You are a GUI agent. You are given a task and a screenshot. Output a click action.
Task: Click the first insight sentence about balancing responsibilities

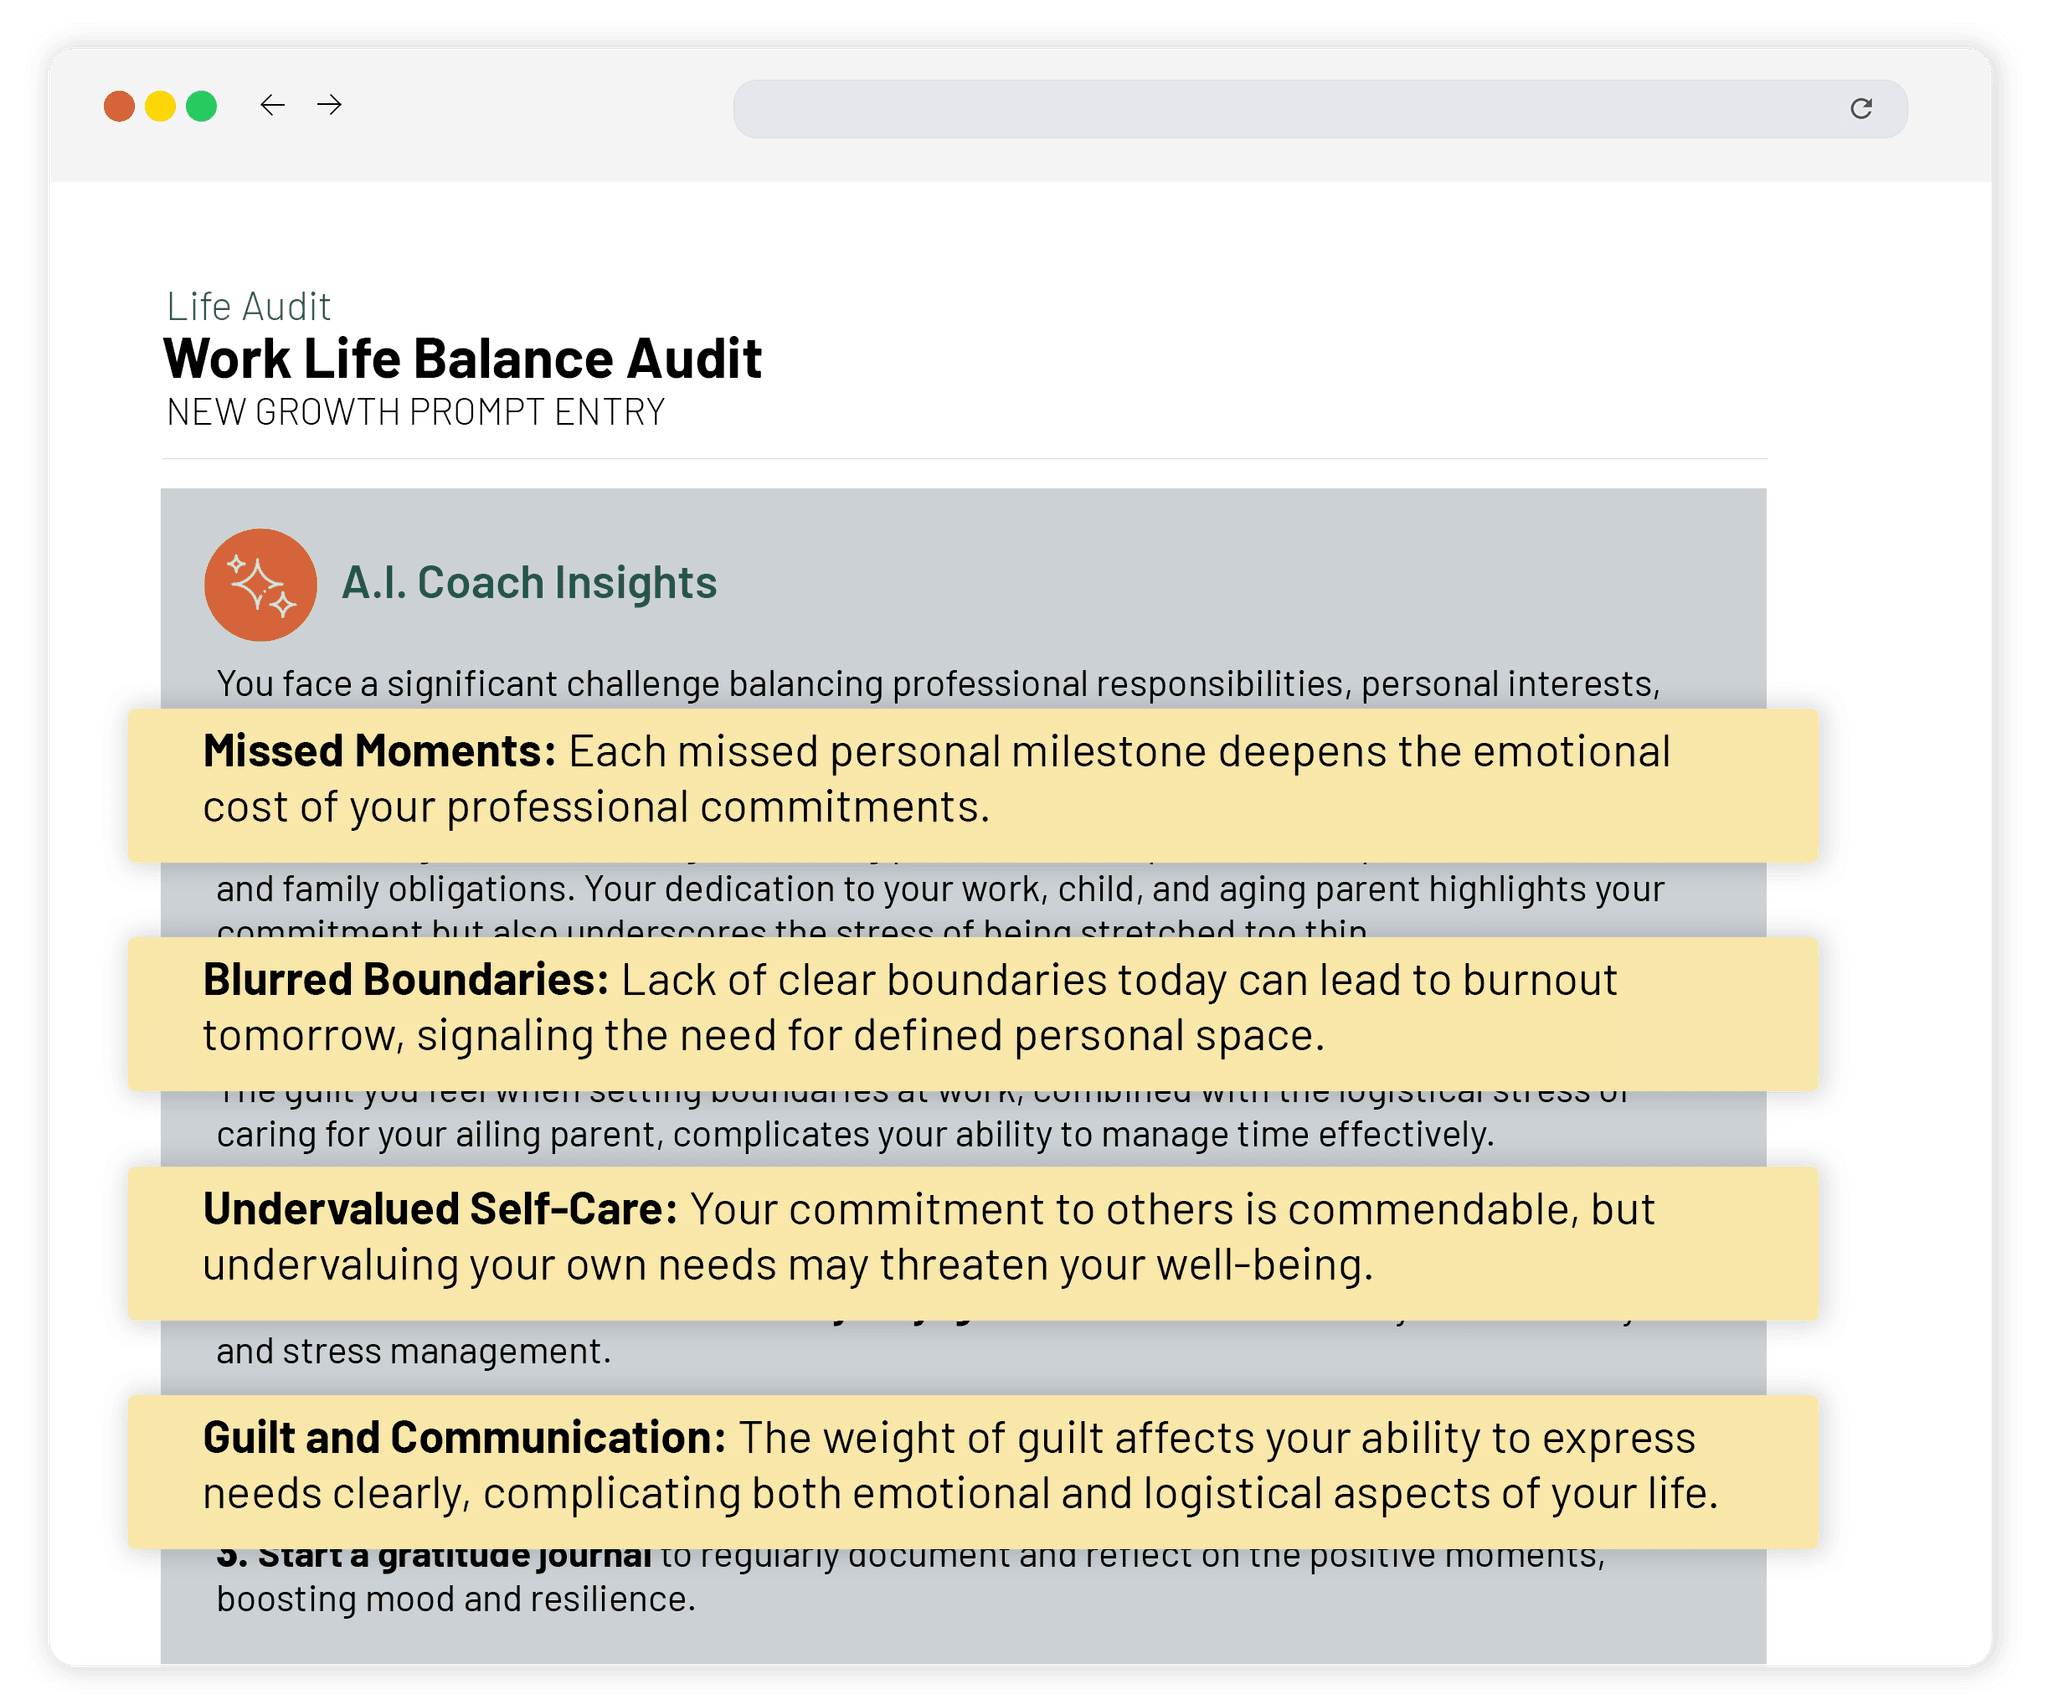(938, 684)
